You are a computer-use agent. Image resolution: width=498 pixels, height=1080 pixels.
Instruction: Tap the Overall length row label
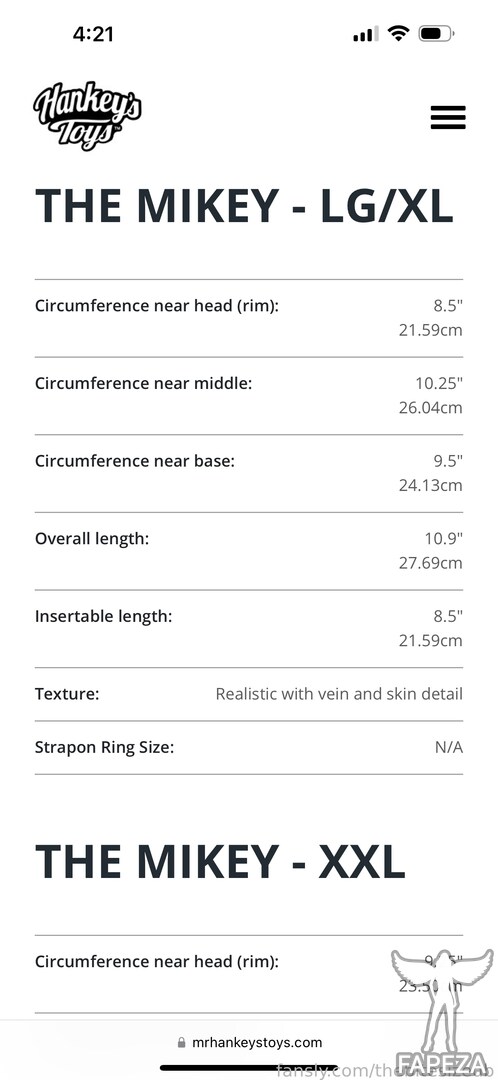coord(92,539)
